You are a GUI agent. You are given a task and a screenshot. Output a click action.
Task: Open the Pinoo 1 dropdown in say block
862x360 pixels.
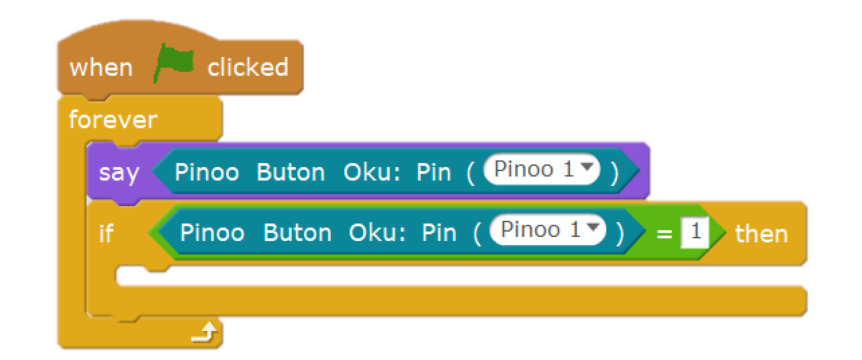[x=541, y=171]
